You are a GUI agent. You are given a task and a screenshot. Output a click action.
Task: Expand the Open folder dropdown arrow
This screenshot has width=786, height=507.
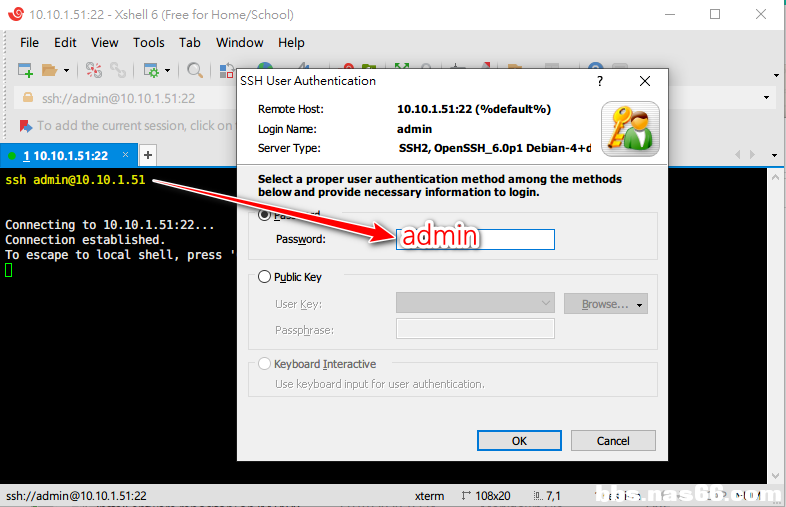(66, 71)
